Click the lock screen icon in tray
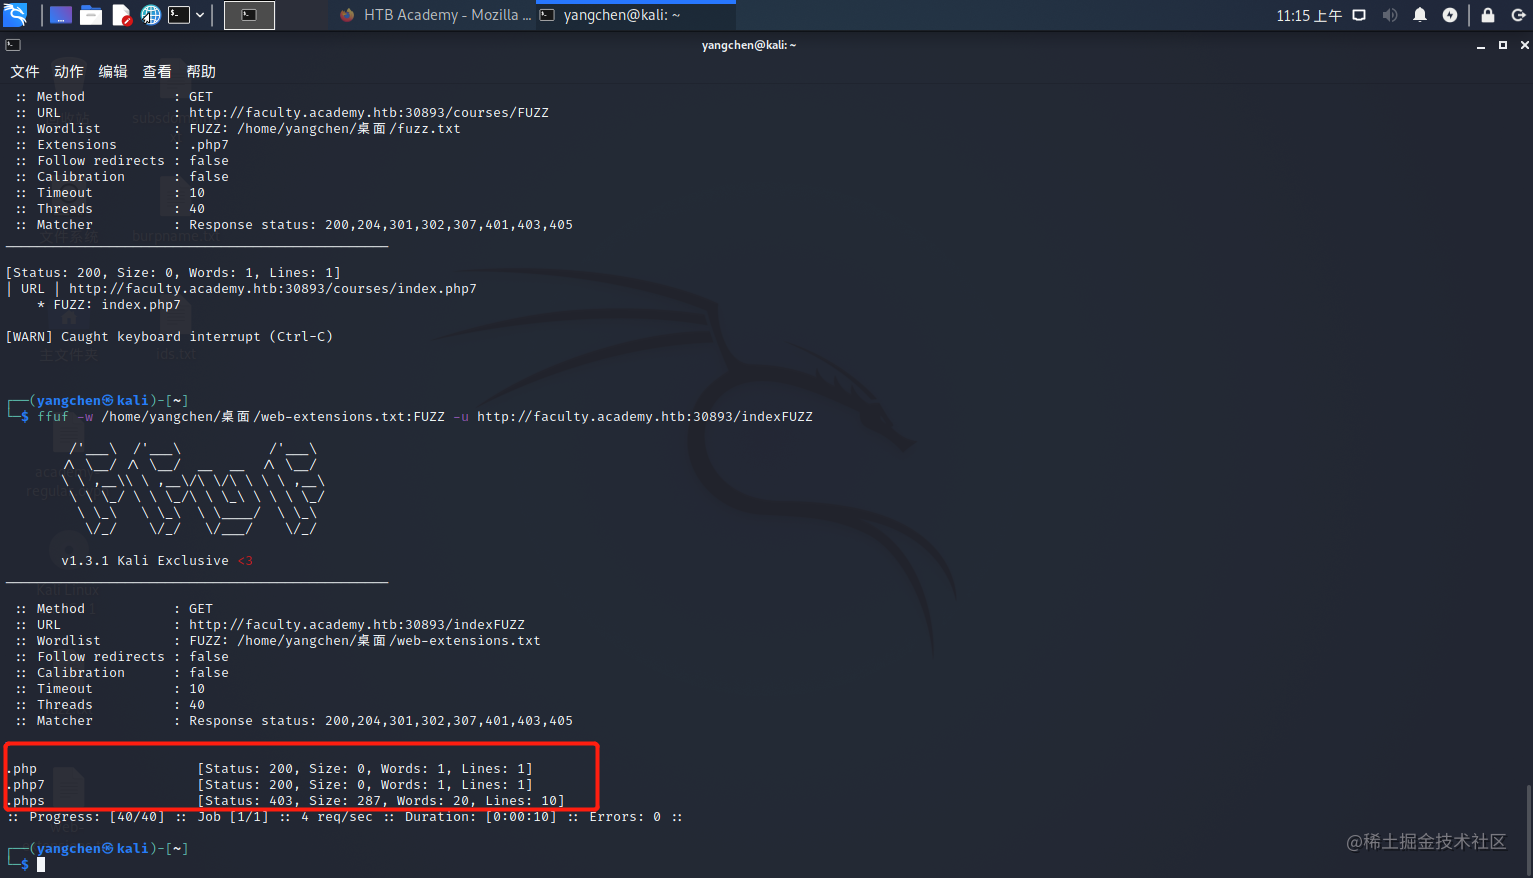1533x878 pixels. 1487,15
